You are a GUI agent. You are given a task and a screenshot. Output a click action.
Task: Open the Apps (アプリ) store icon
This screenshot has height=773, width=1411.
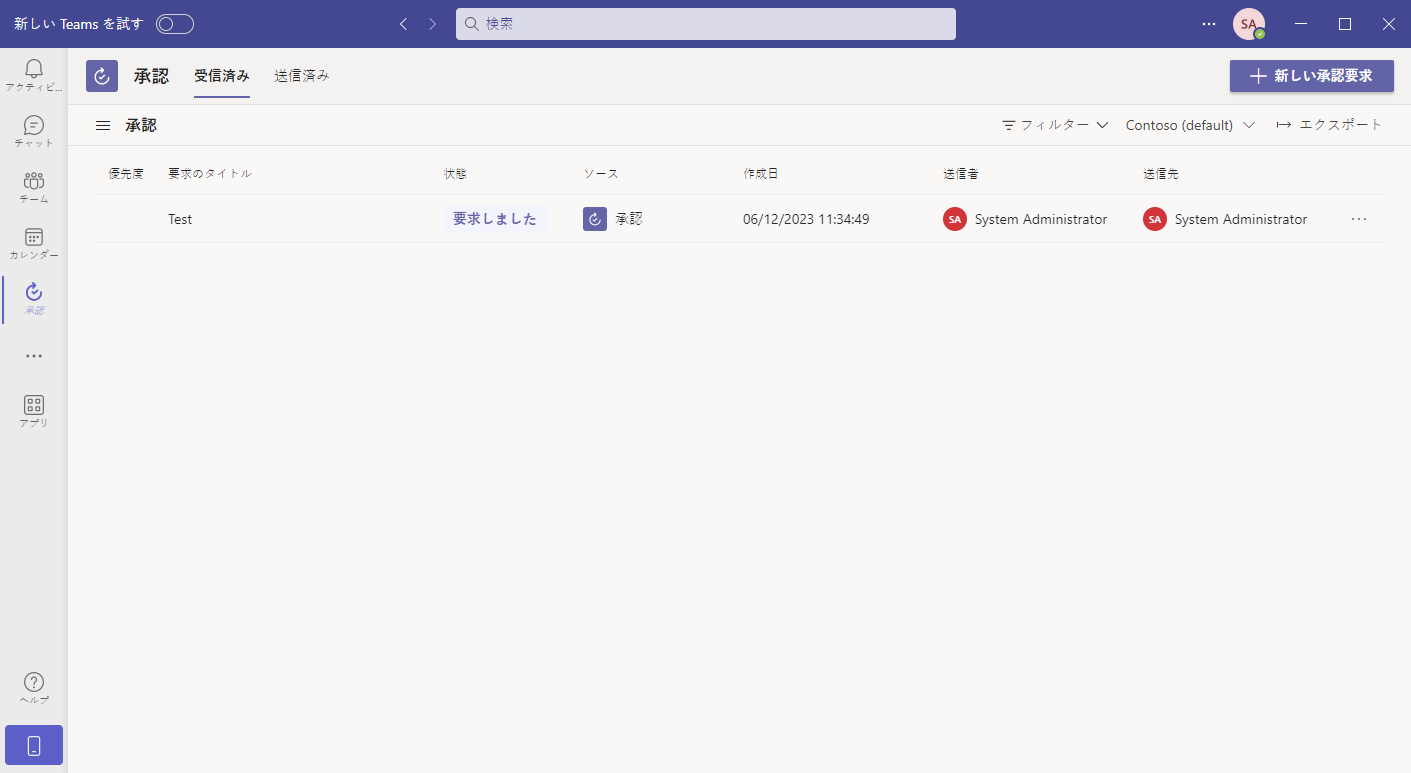[x=34, y=411]
